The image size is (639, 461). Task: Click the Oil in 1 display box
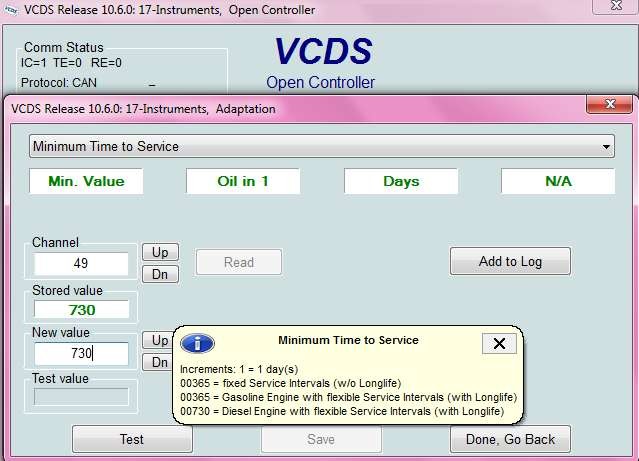pos(243,181)
